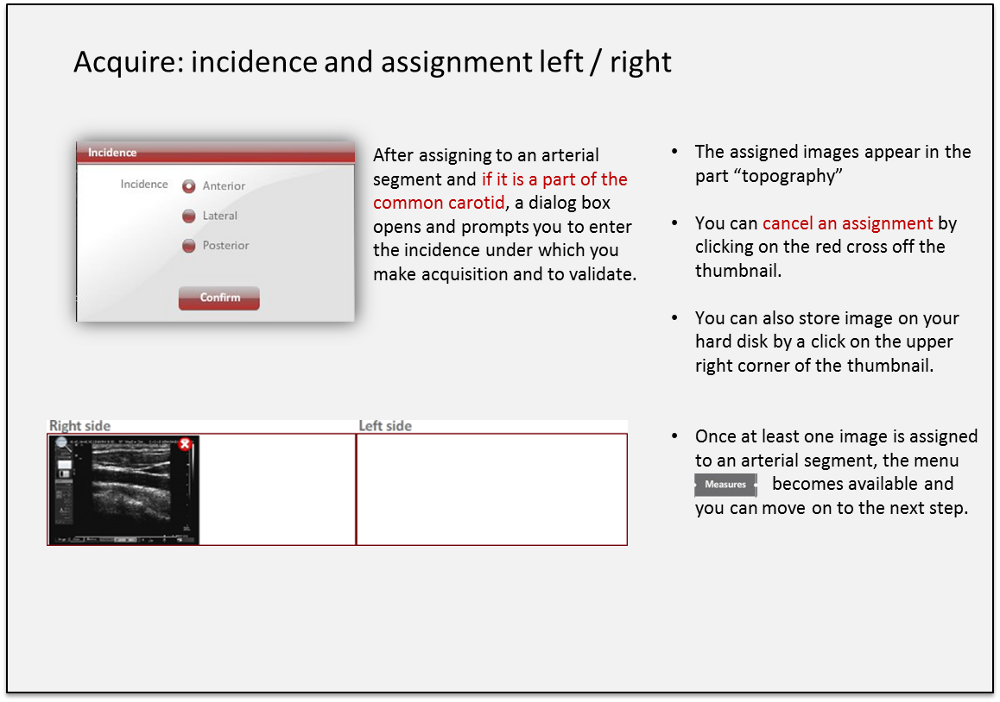Click the Incidence dialog title bar
The width and height of the screenshot is (1000, 702).
point(215,152)
